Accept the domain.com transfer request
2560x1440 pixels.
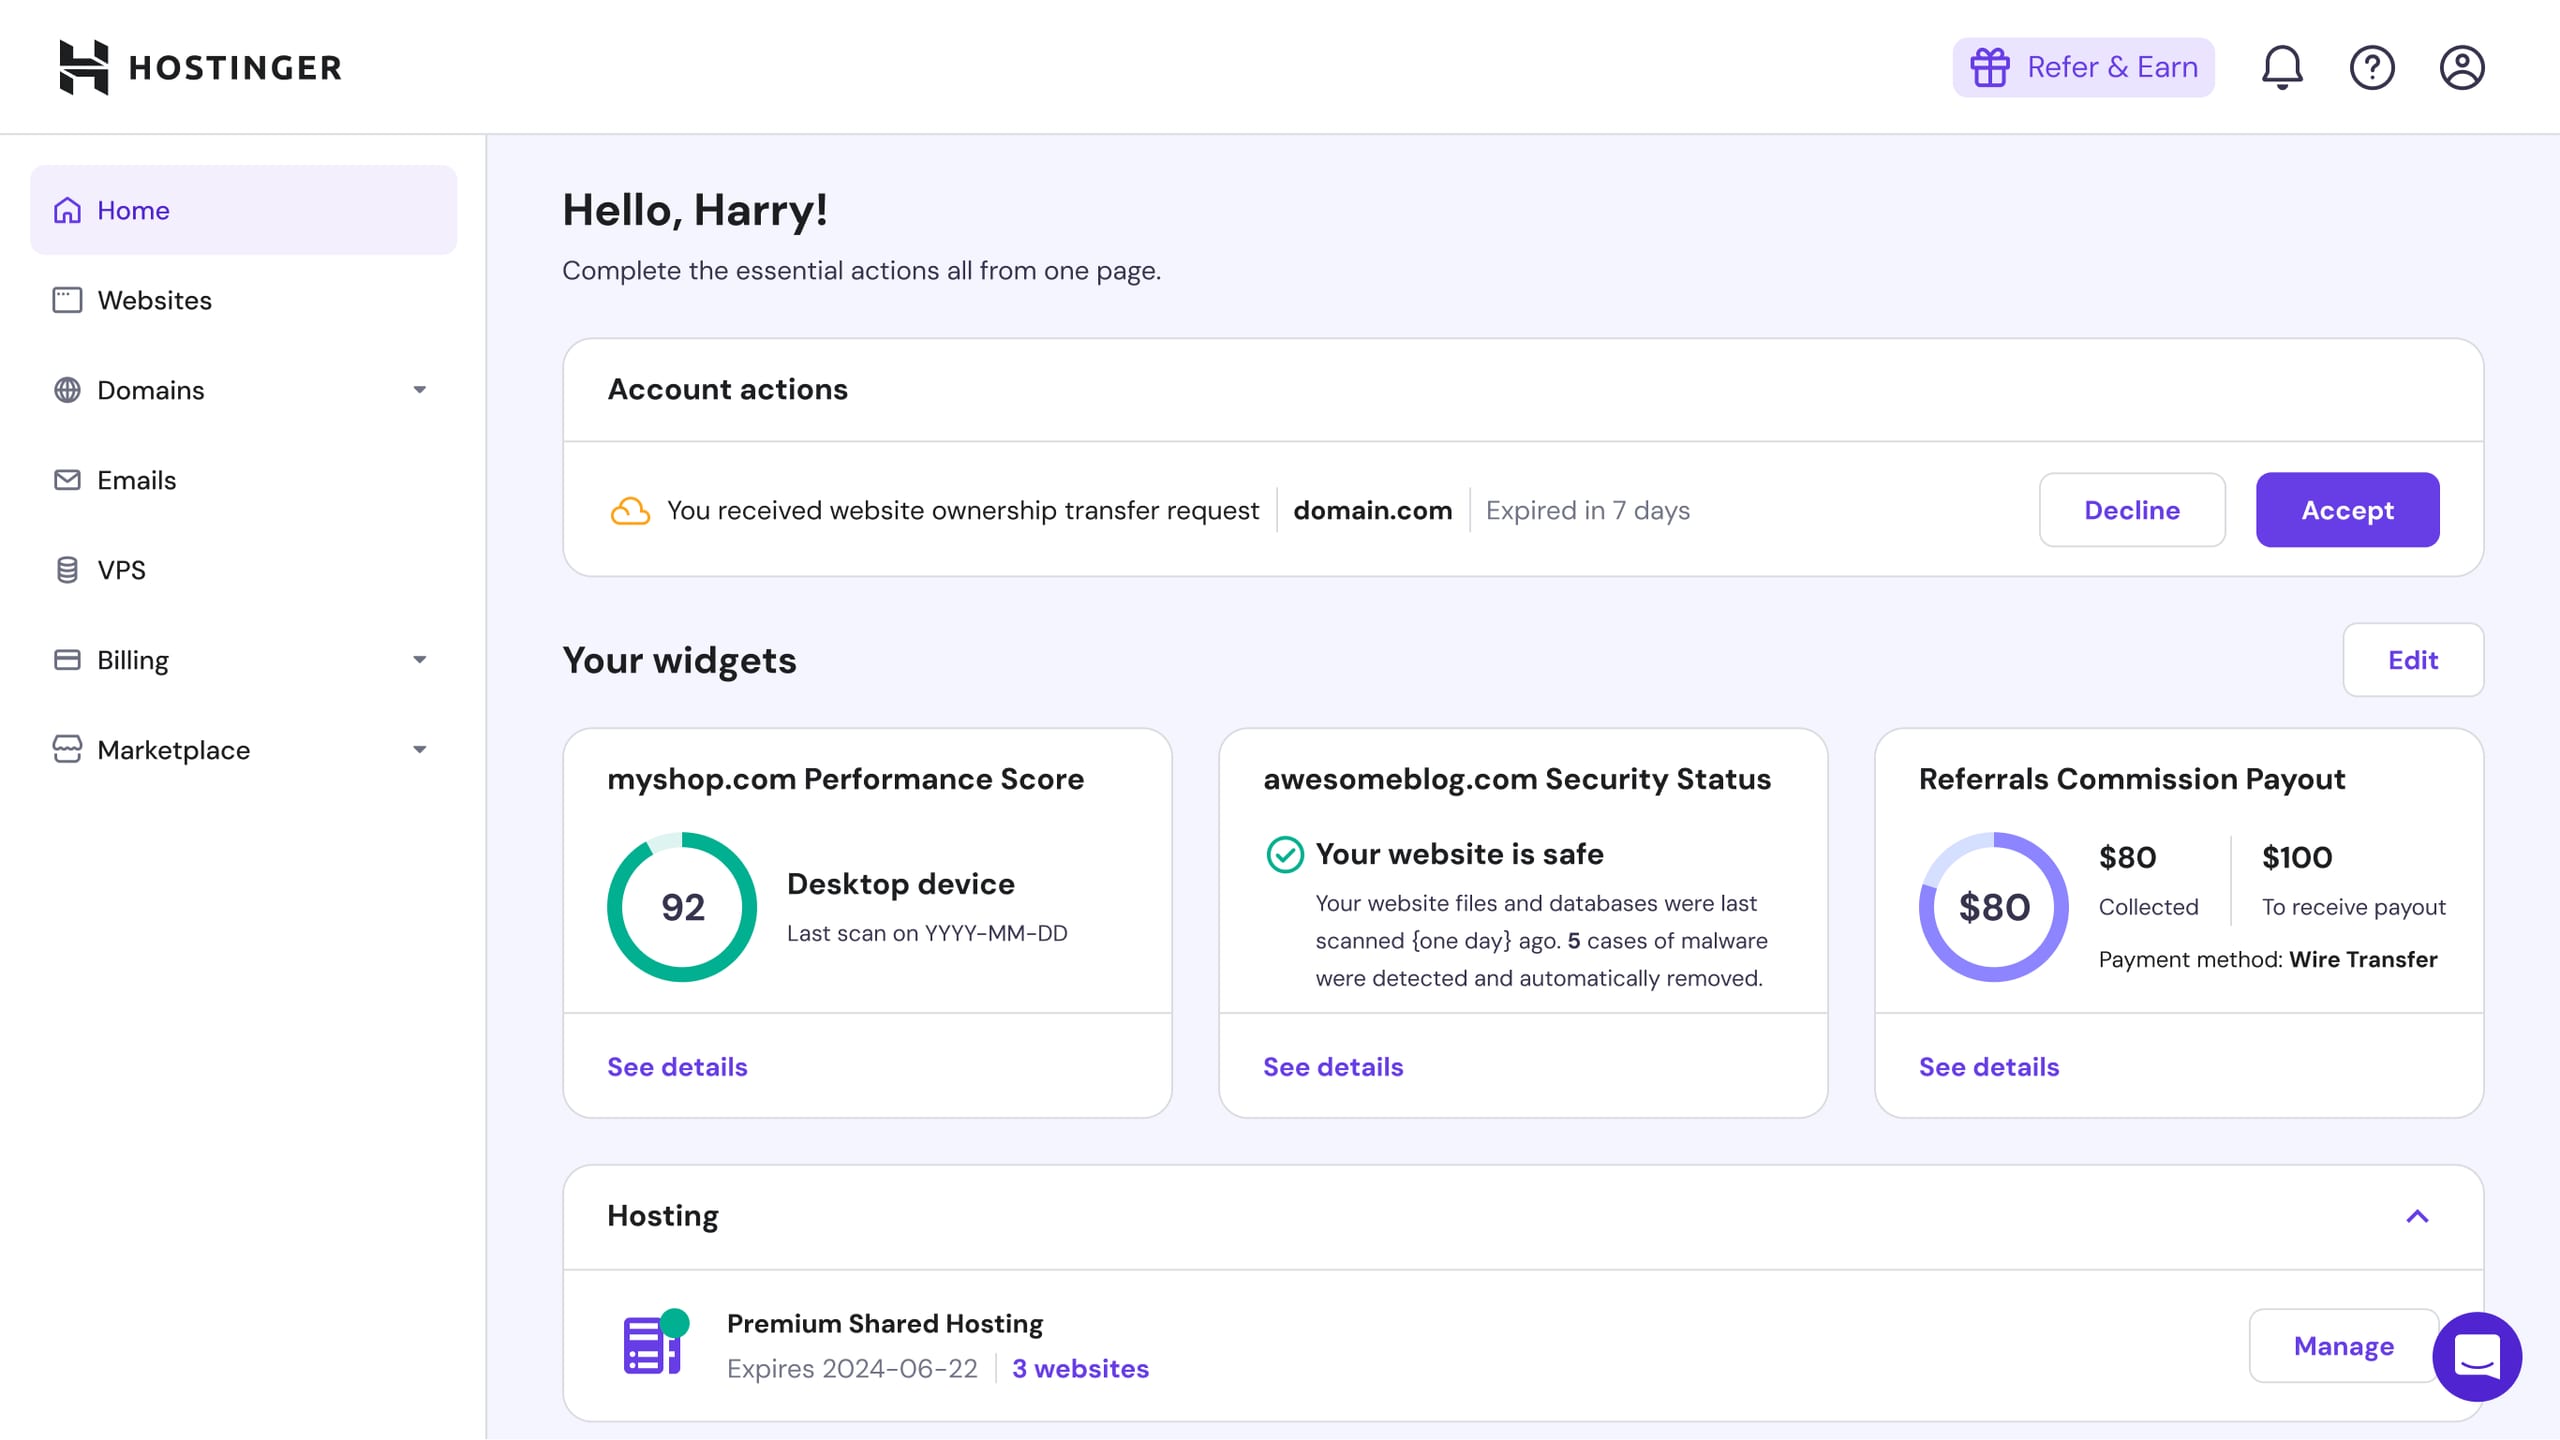(2347, 510)
